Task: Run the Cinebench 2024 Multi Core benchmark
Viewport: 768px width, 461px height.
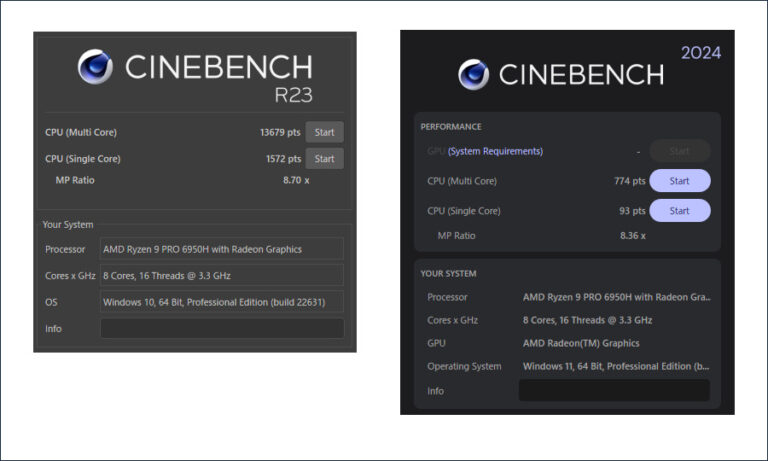Action: (679, 181)
